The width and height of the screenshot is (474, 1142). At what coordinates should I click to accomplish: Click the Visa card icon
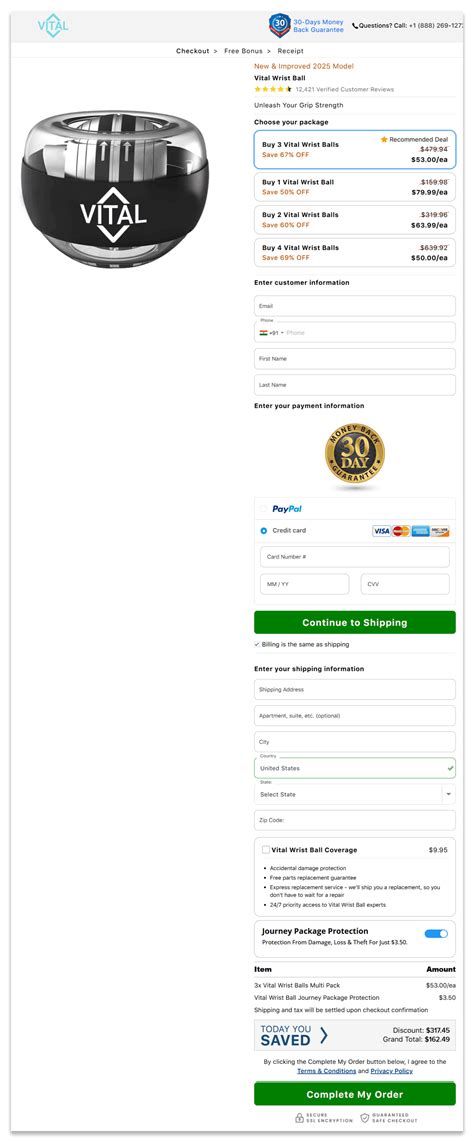pos(382,531)
